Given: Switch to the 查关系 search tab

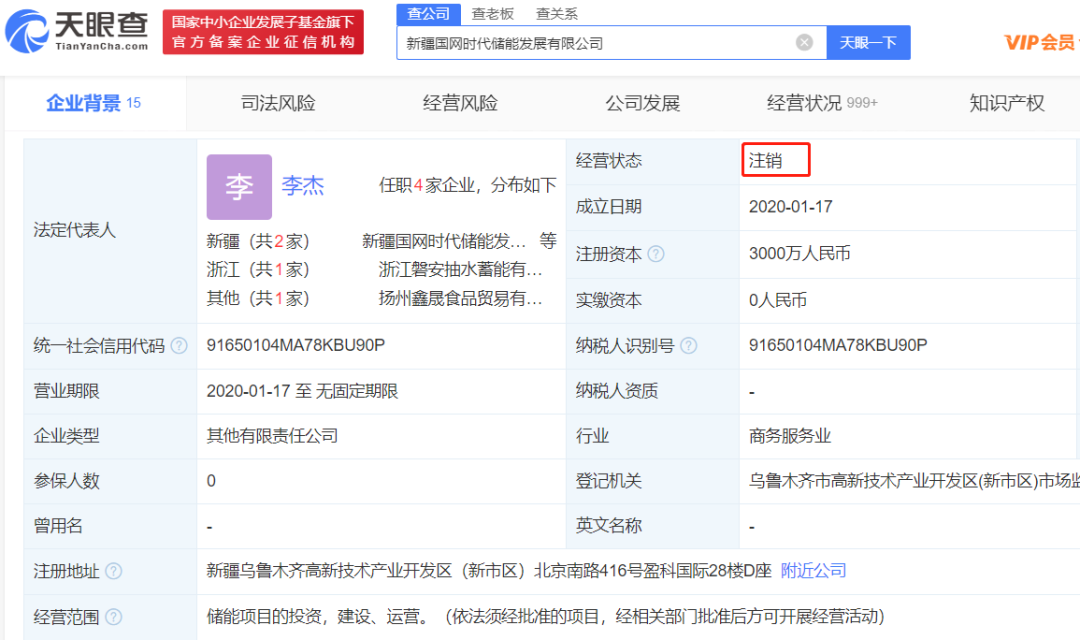Looking at the screenshot, I should click(556, 14).
